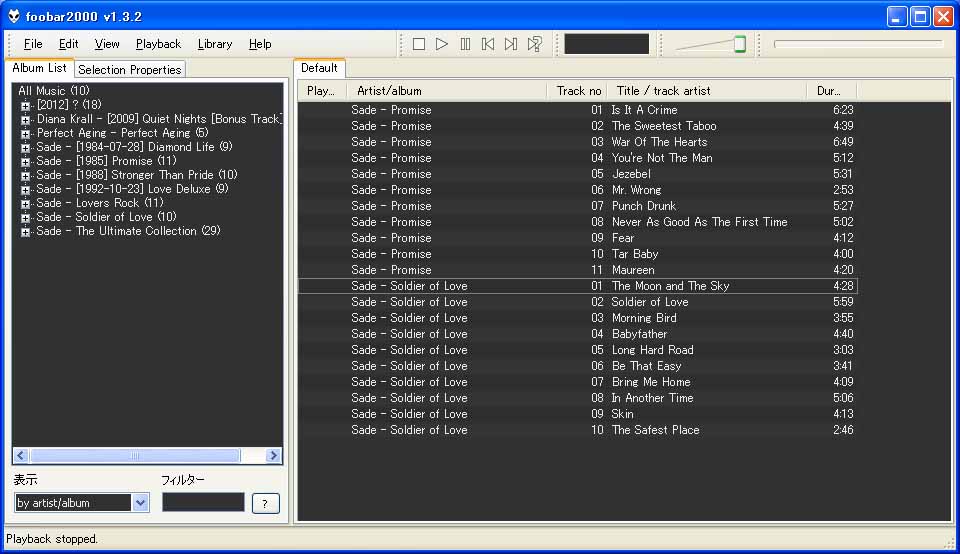Select track In Another Time
This screenshot has height=554, width=960.
coord(577,398)
